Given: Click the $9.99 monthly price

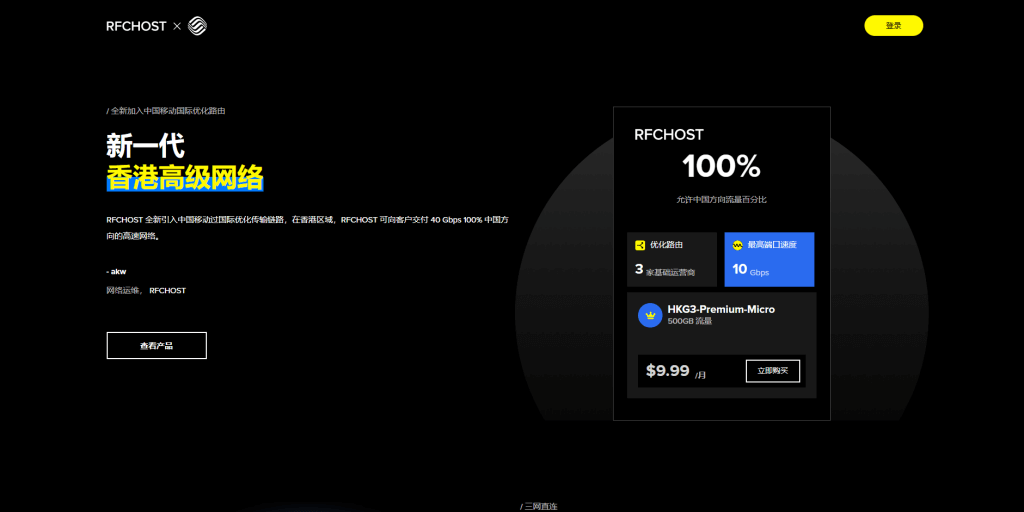Looking at the screenshot, I should [x=667, y=371].
